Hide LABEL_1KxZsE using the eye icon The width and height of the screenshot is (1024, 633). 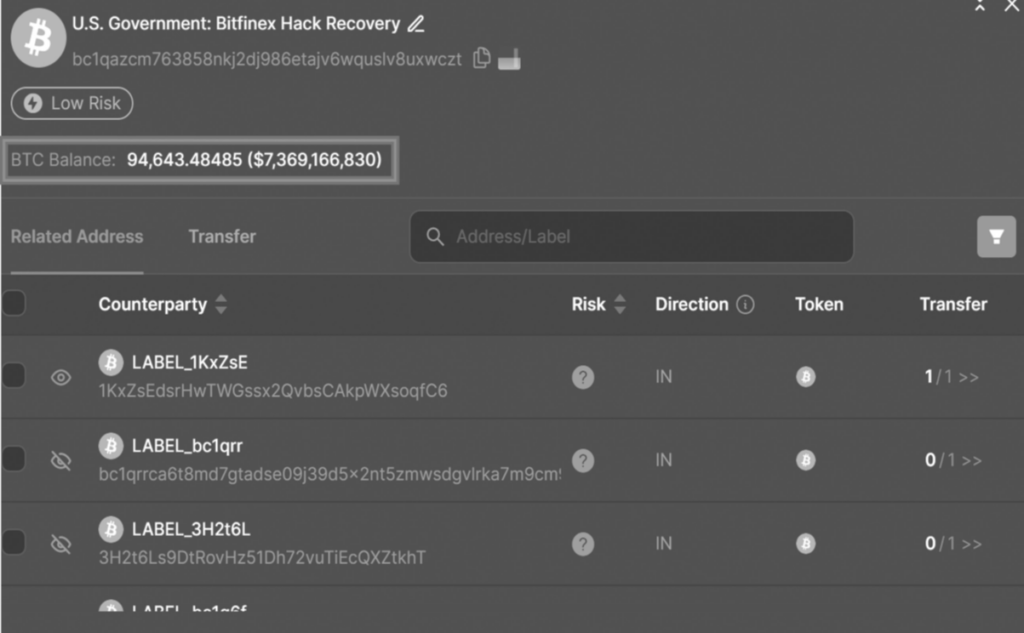(61, 377)
